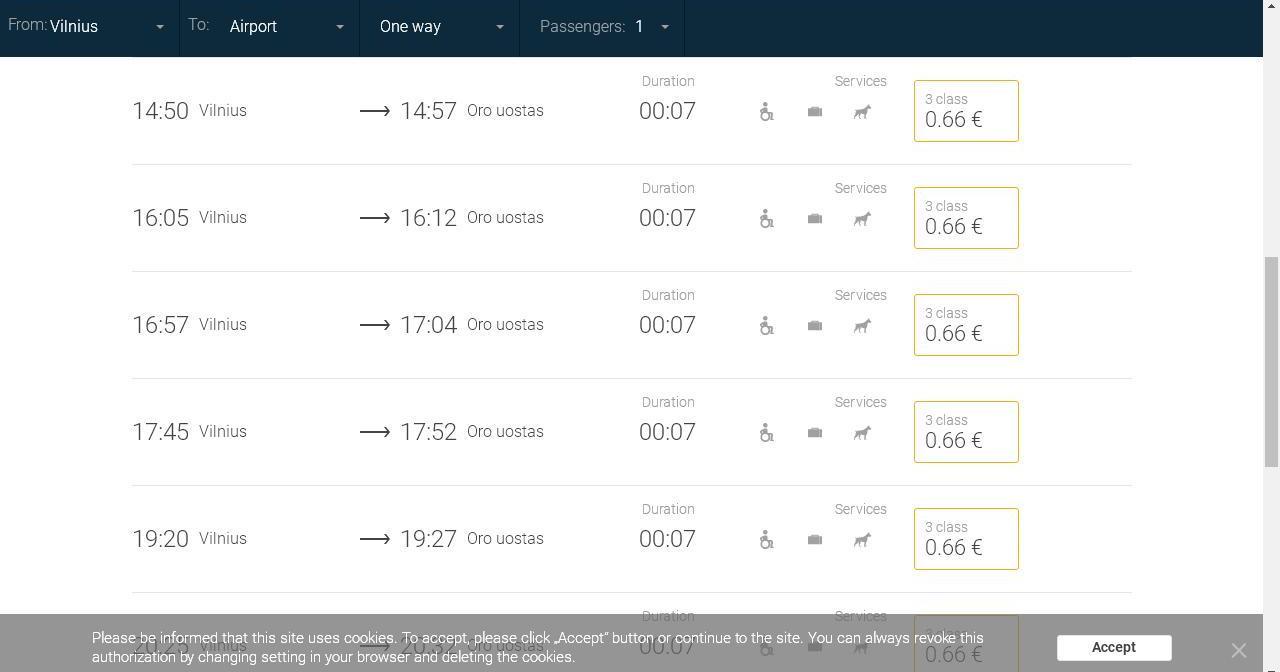Viewport: 1280px width, 672px height.
Task: Open the Passengers count dropdown
Action: 602,27
